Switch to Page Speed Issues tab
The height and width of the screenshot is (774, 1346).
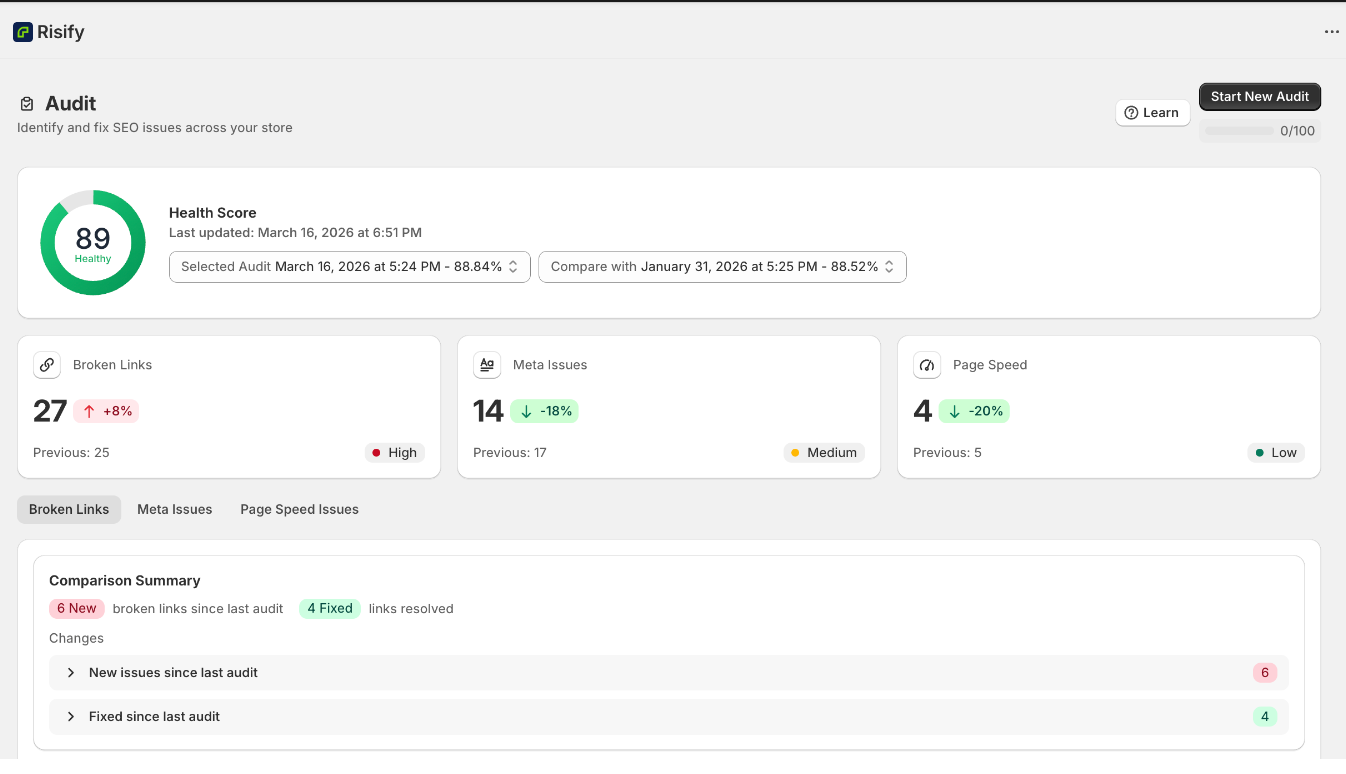(299, 509)
